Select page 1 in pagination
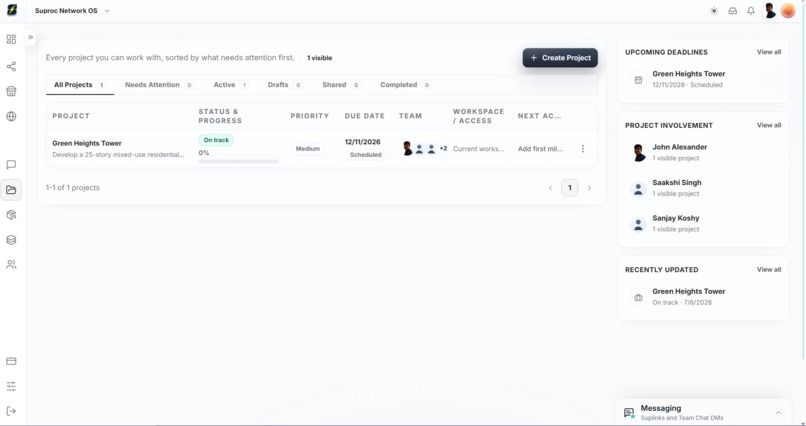Image resolution: width=806 pixels, height=426 pixels. pos(570,188)
